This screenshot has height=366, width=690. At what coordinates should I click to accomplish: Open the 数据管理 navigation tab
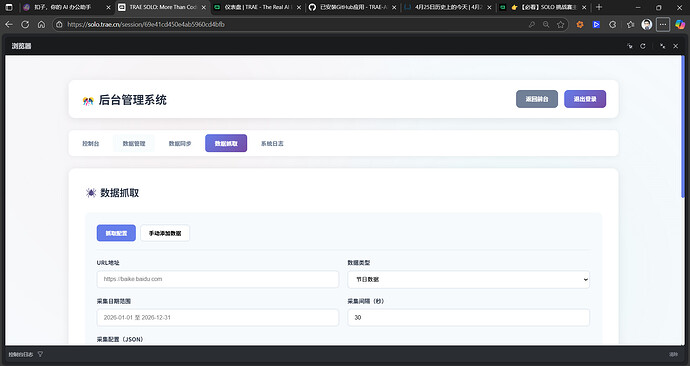[x=134, y=143]
